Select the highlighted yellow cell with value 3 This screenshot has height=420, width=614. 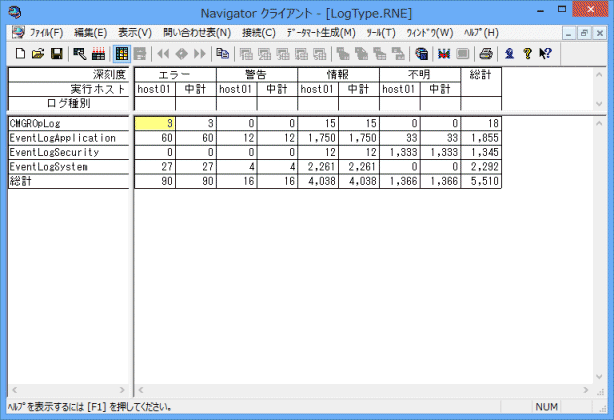point(154,122)
